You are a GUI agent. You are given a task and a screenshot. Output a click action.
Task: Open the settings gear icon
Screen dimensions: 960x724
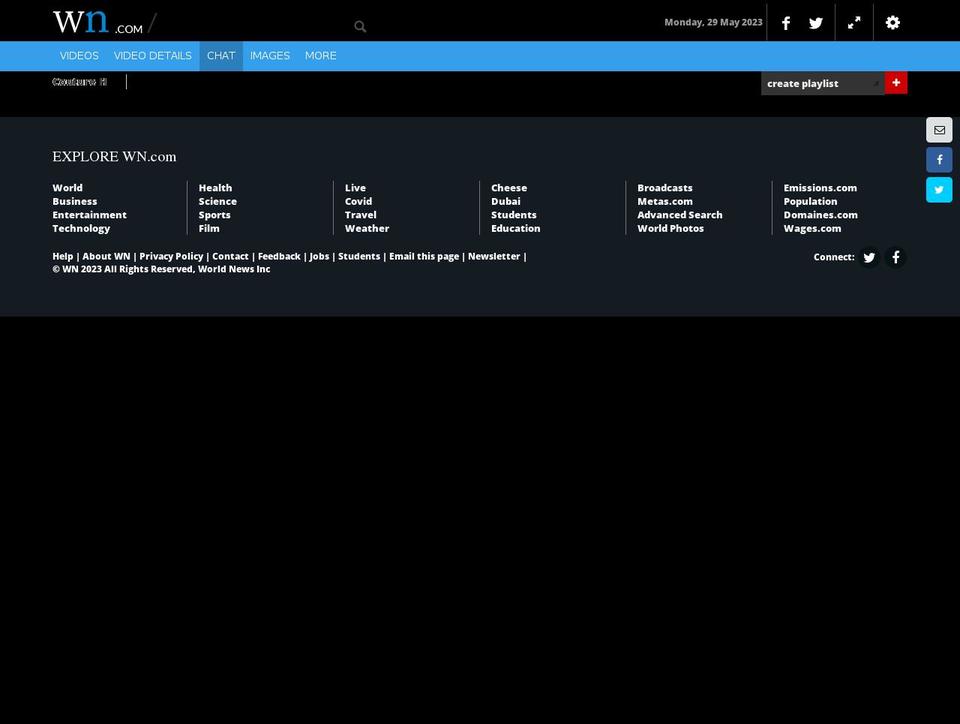pyautogui.click(x=893, y=23)
